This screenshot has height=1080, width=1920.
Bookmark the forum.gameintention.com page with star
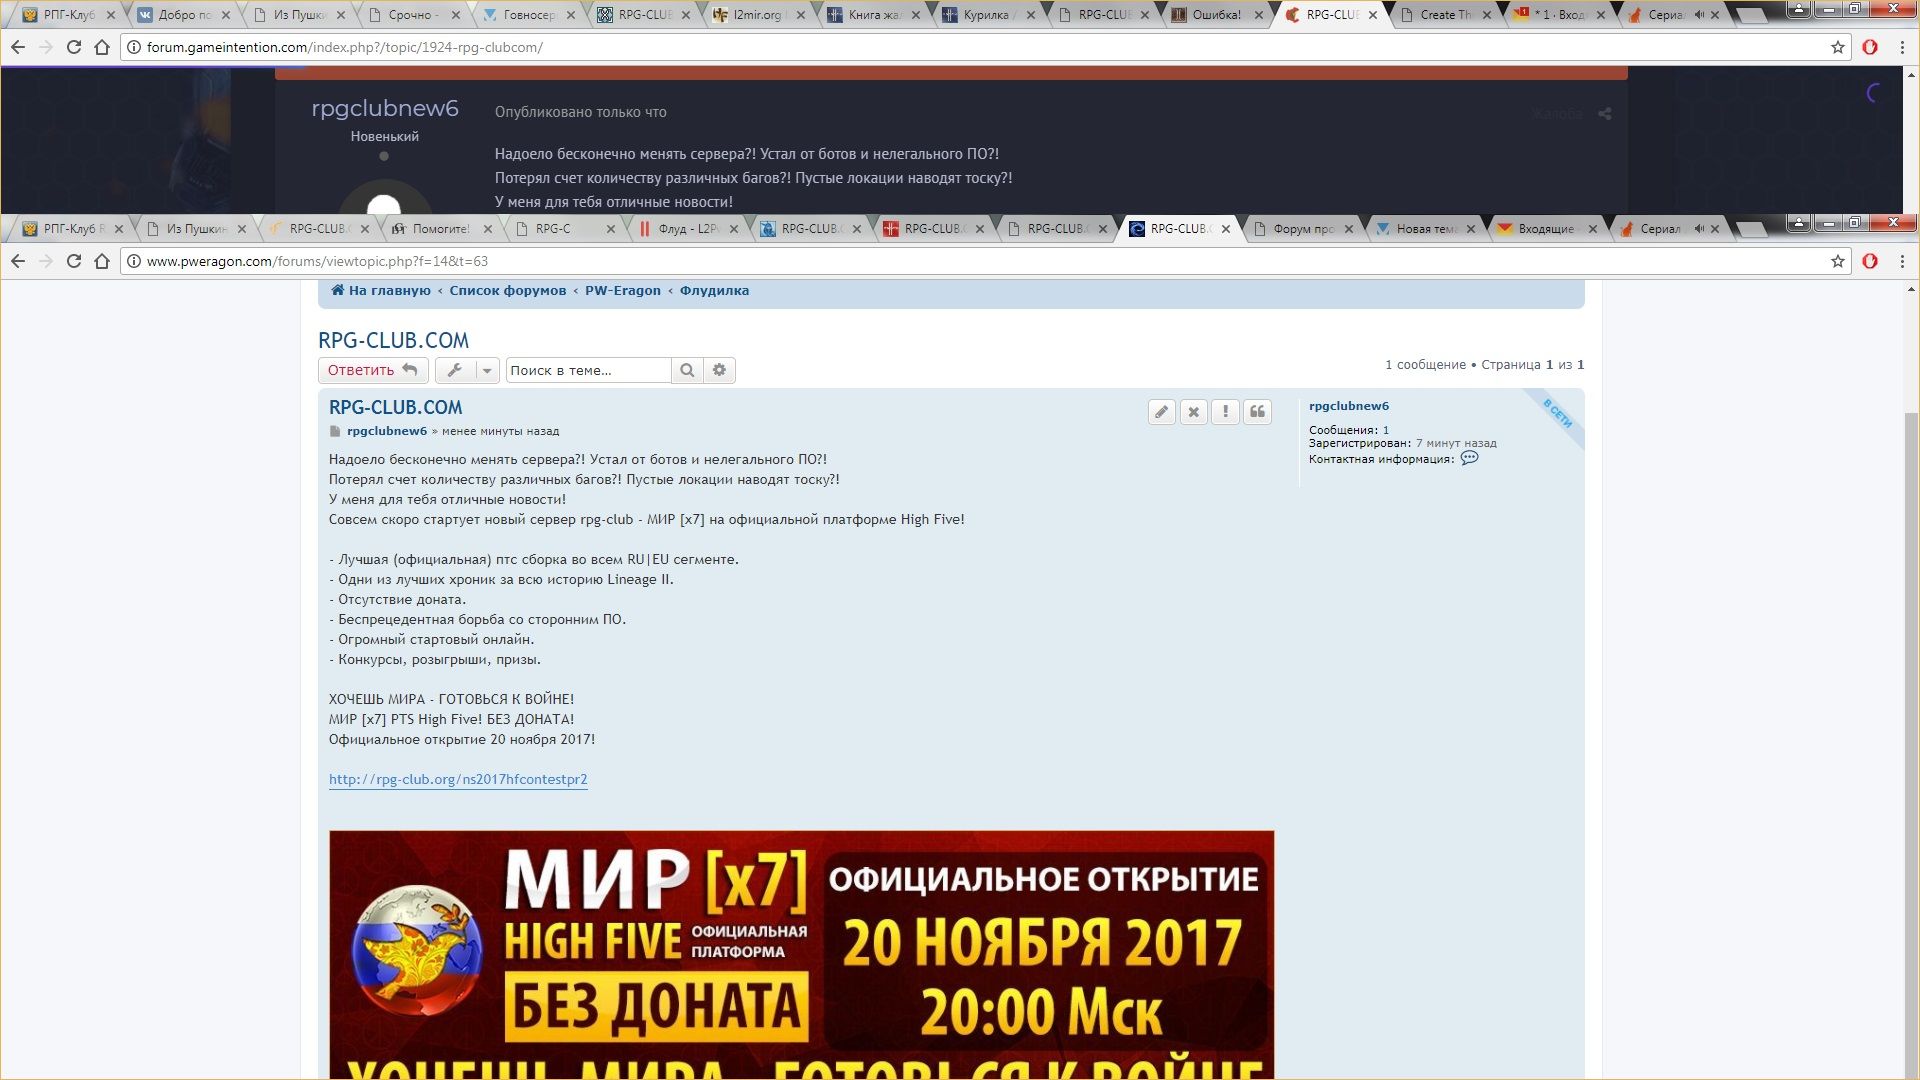point(1837,47)
